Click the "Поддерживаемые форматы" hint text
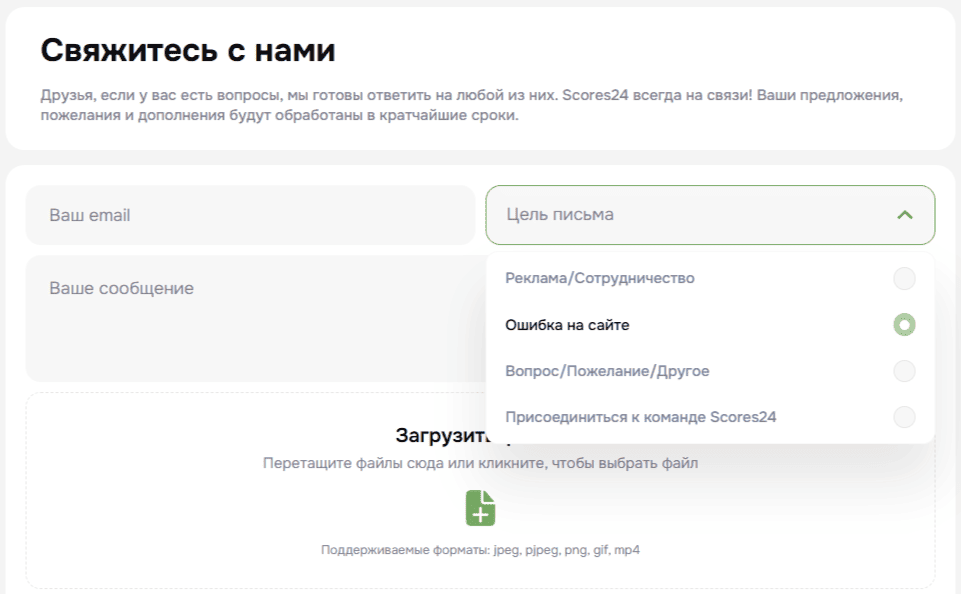The height and width of the screenshot is (594, 961). point(480,550)
